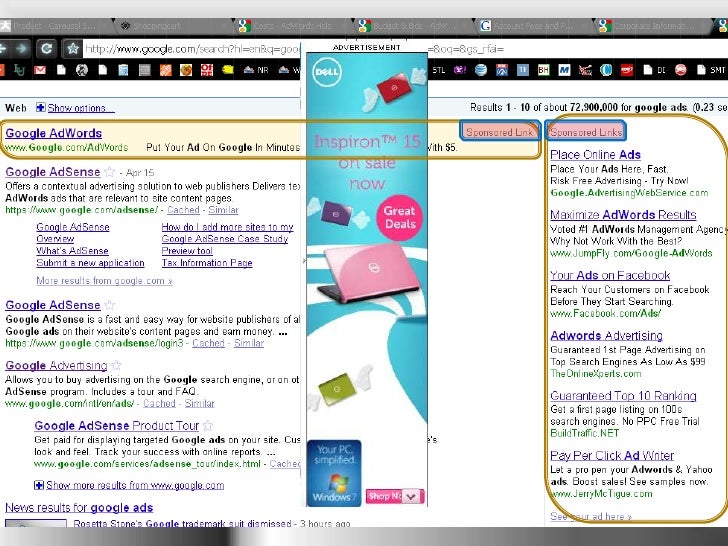Star the first Google AdSense result
This screenshot has width=728, height=546.
111,172
